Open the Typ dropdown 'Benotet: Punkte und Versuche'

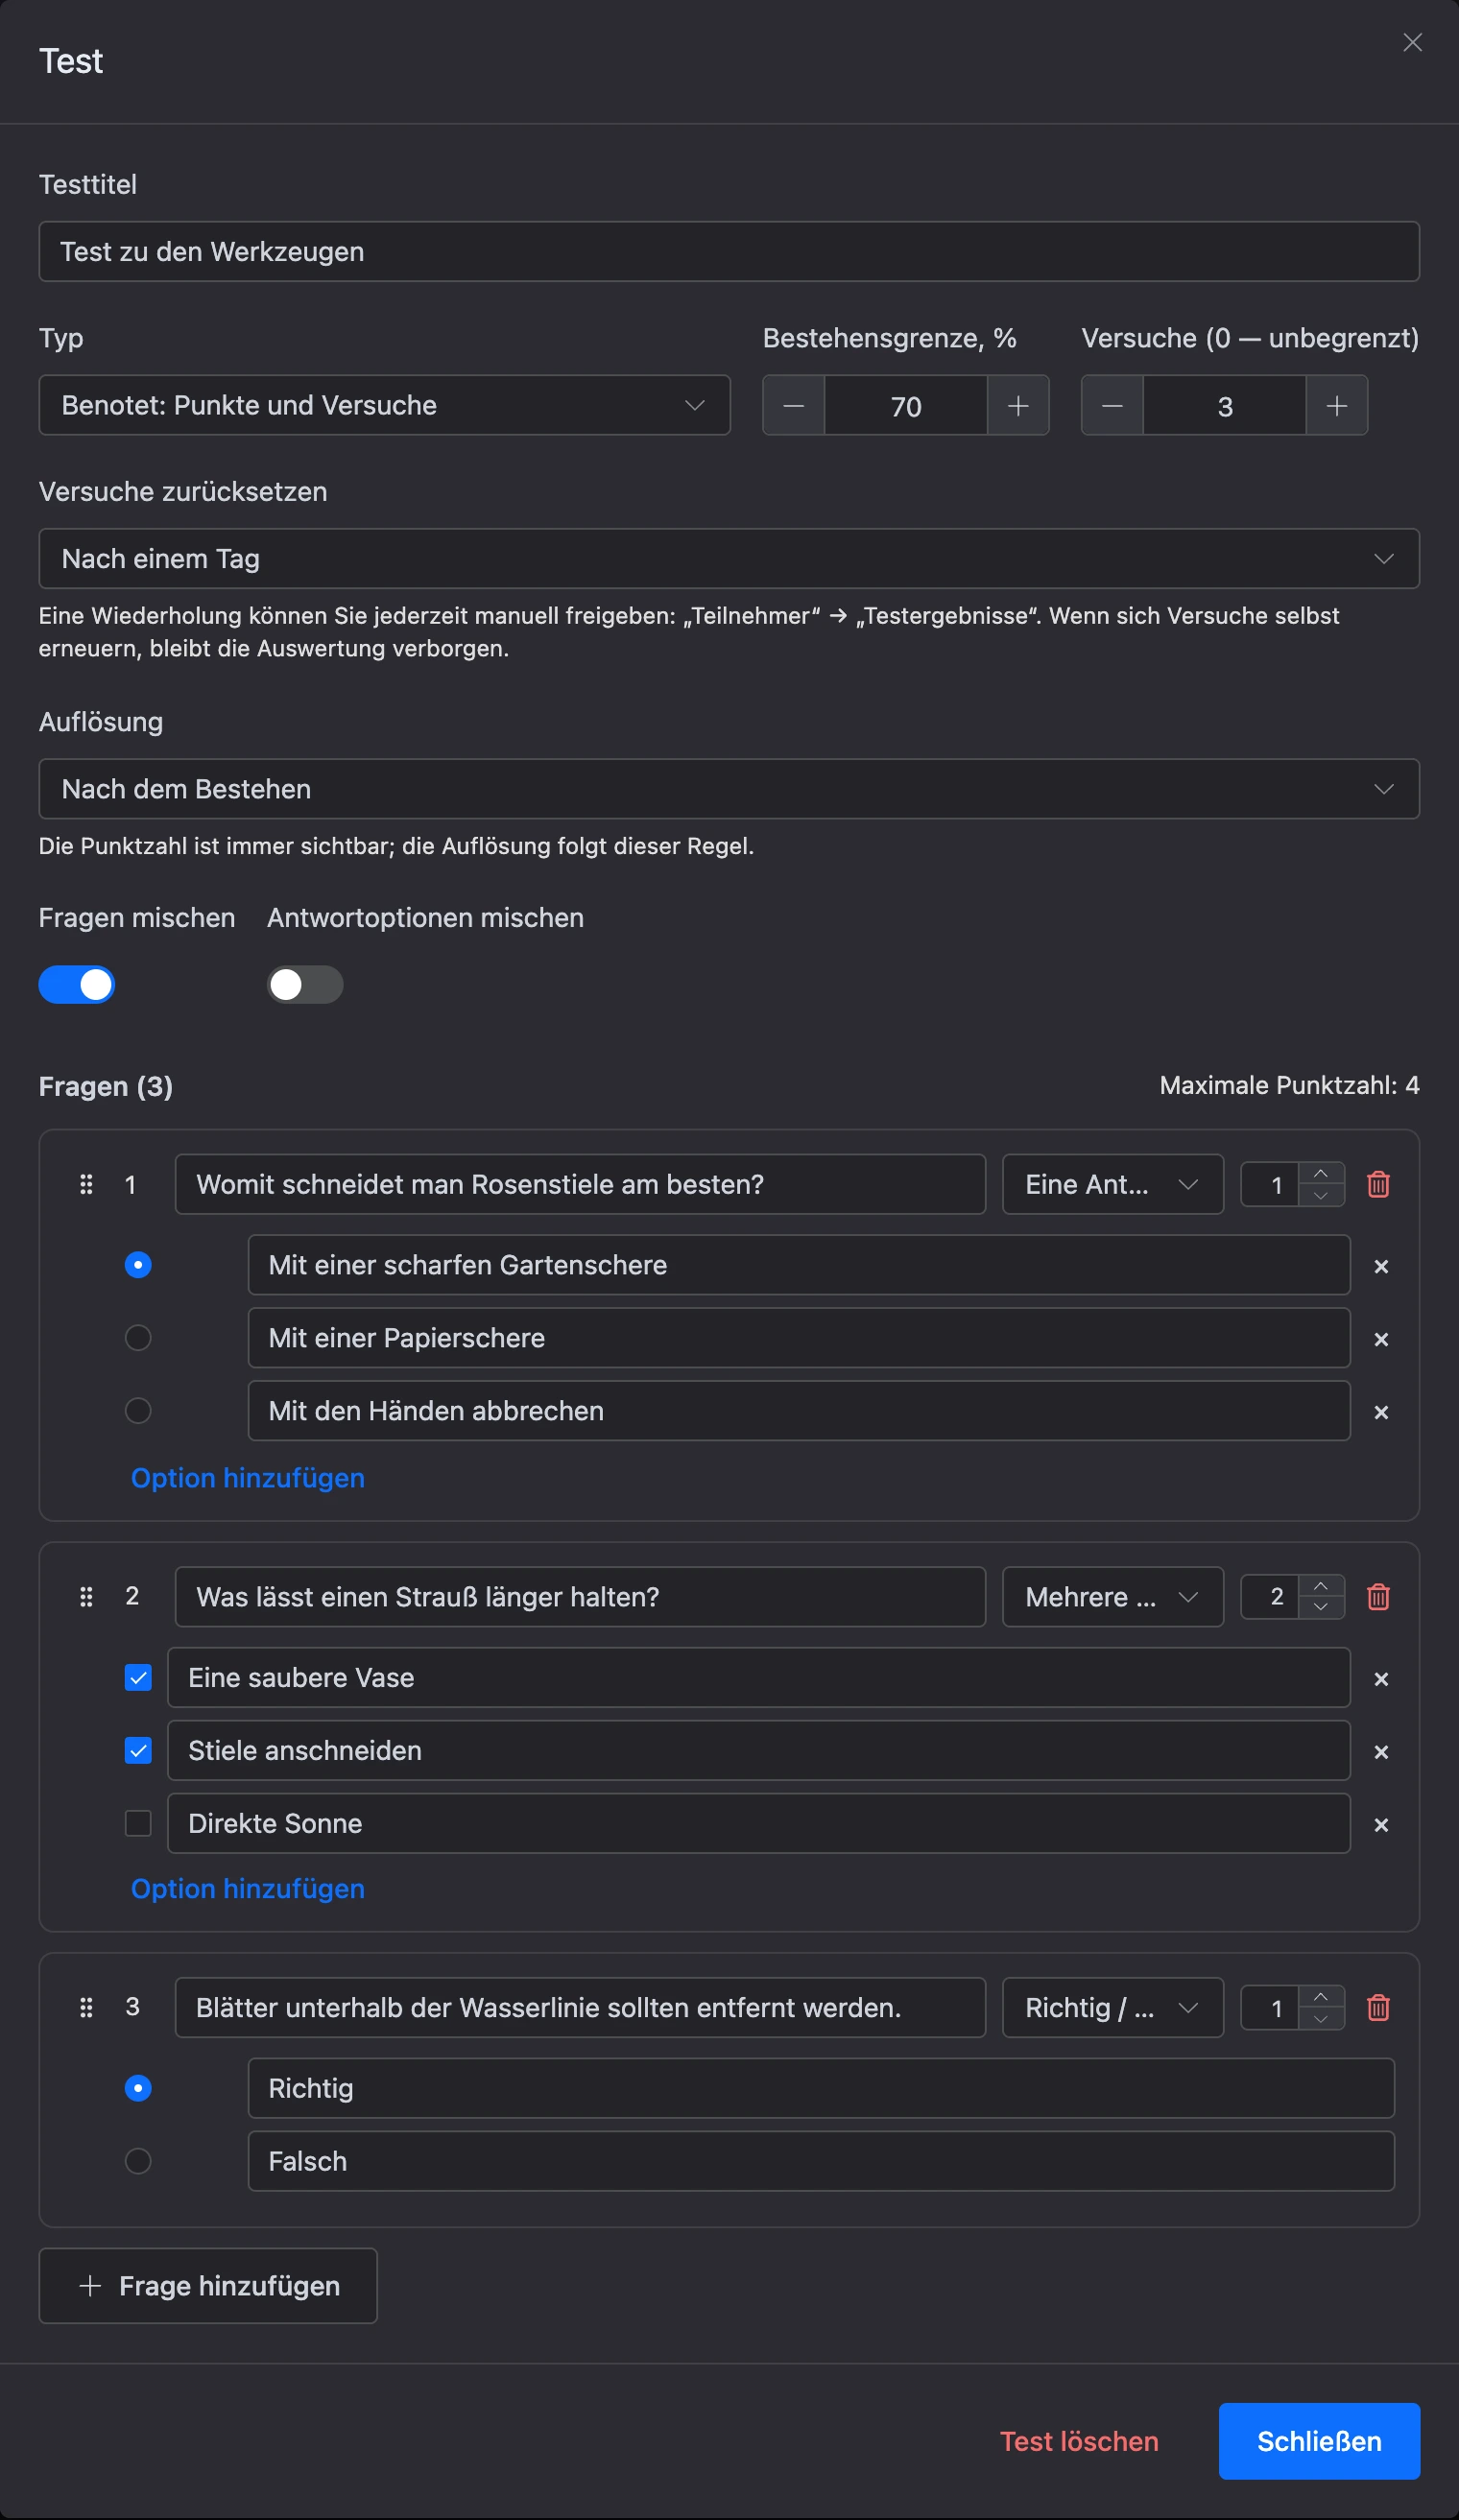pyautogui.click(x=385, y=405)
